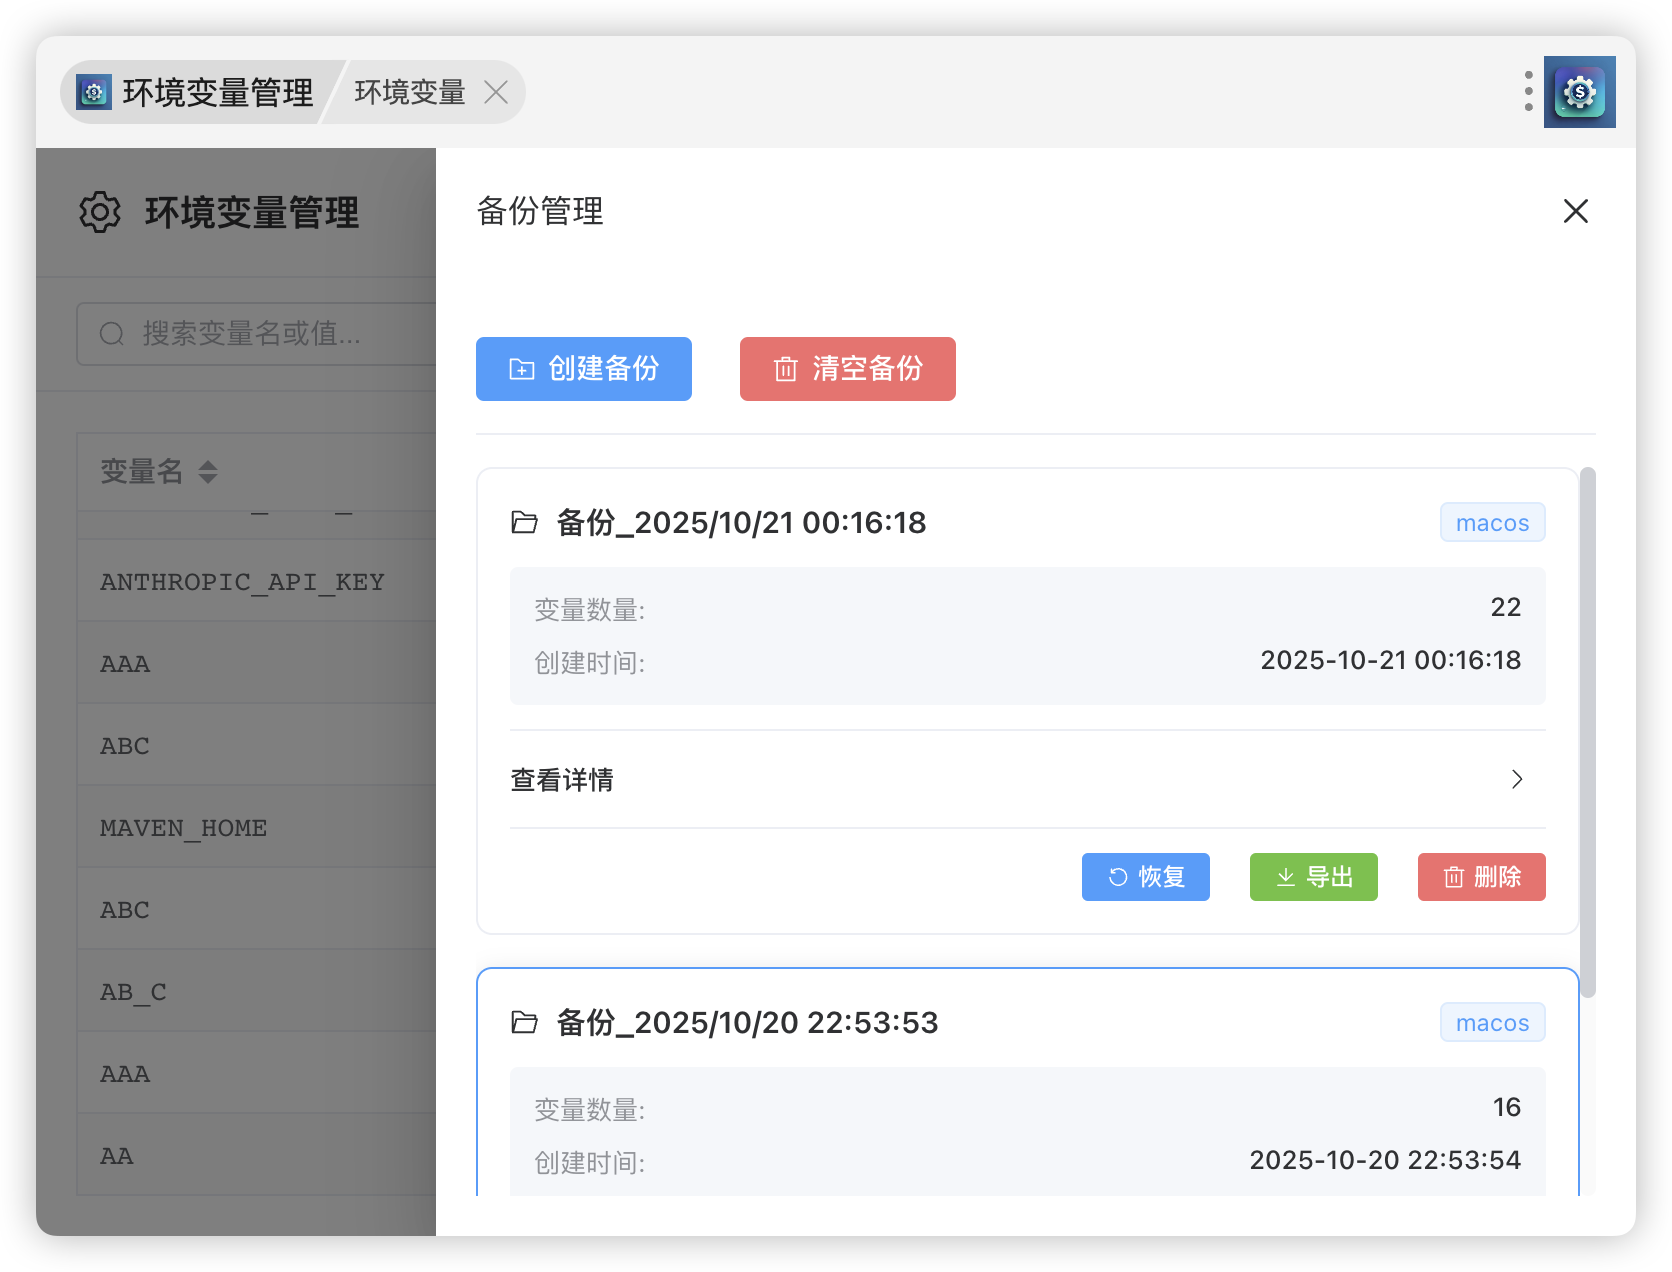Sort by 变量名 column sort arrows
1672x1272 pixels.
click(208, 472)
